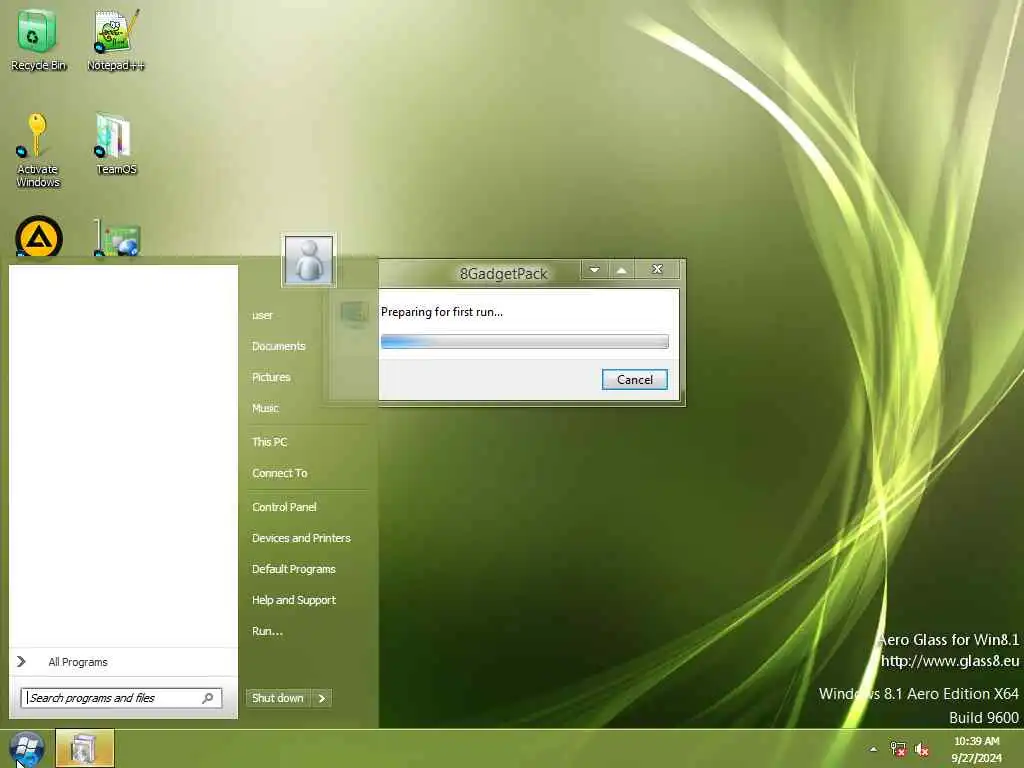Select the circuit-board shortcut icon beside AIMP
This screenshot has height=768, width=1024.
point(117,238)
